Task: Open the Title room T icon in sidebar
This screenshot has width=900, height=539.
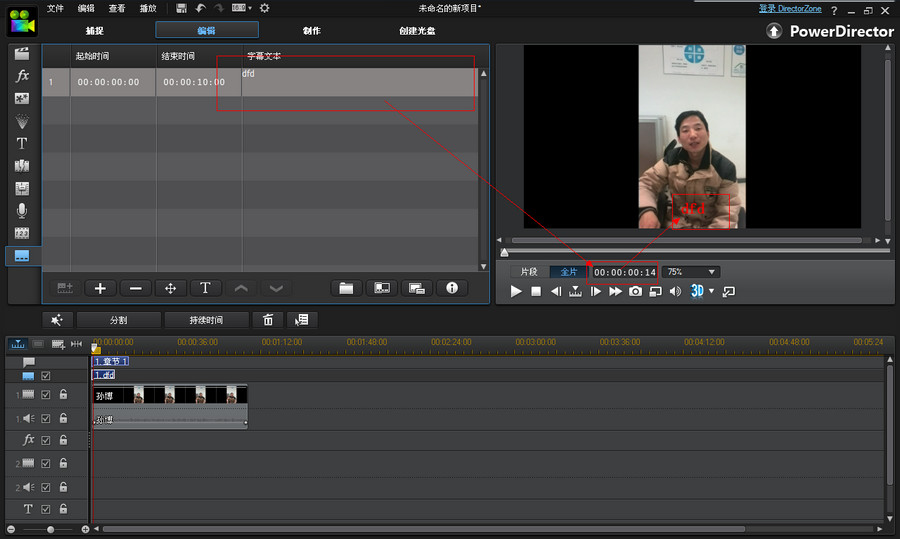Action: 22,143
